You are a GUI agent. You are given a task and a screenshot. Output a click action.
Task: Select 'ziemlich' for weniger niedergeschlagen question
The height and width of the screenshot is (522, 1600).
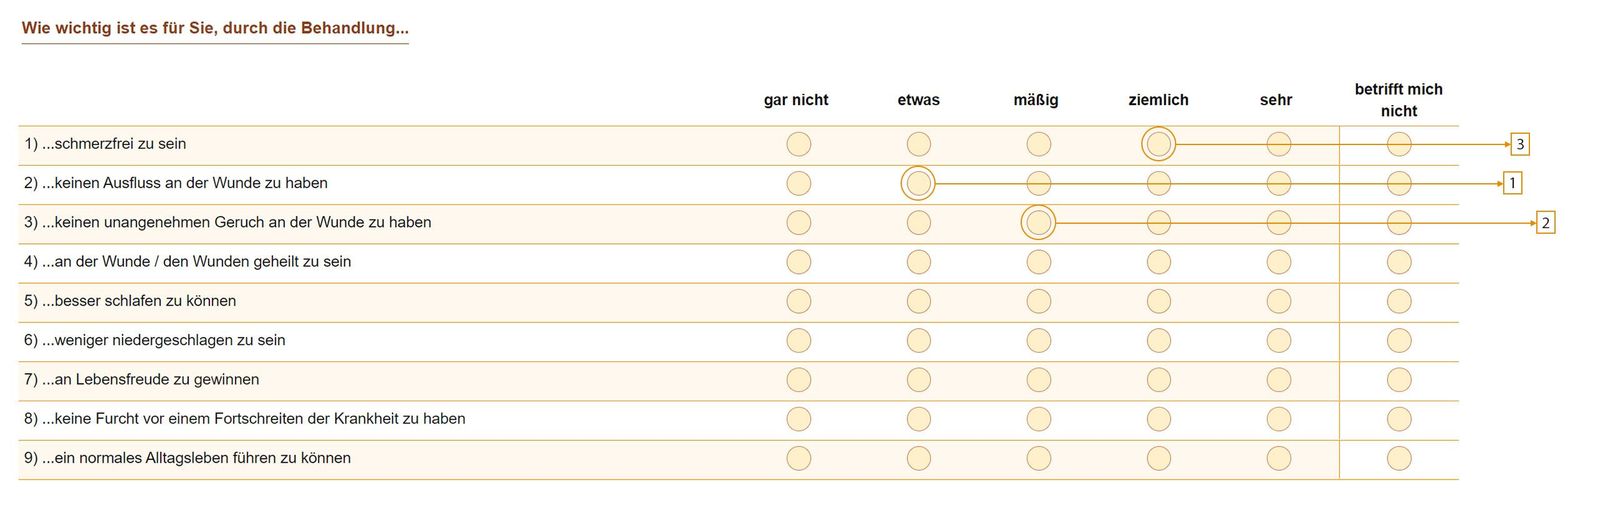point(1158,340)
